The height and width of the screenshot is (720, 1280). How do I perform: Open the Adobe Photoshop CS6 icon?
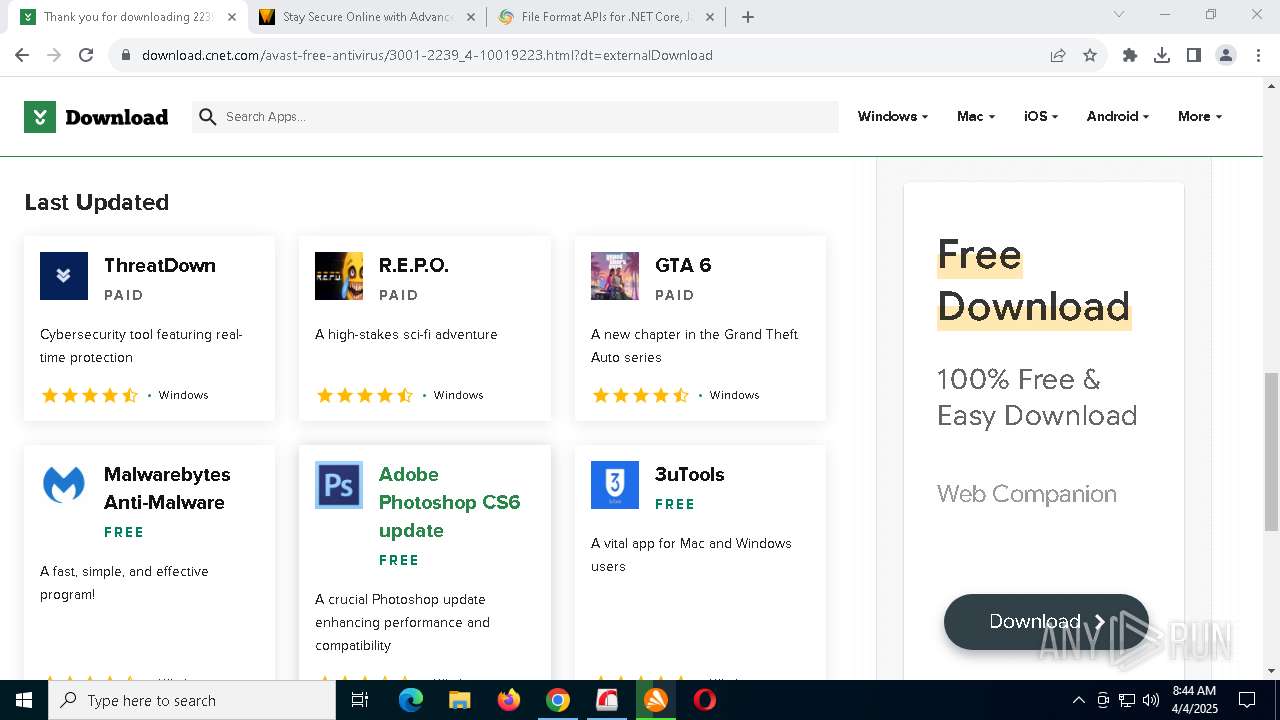[x=339, y=485]
